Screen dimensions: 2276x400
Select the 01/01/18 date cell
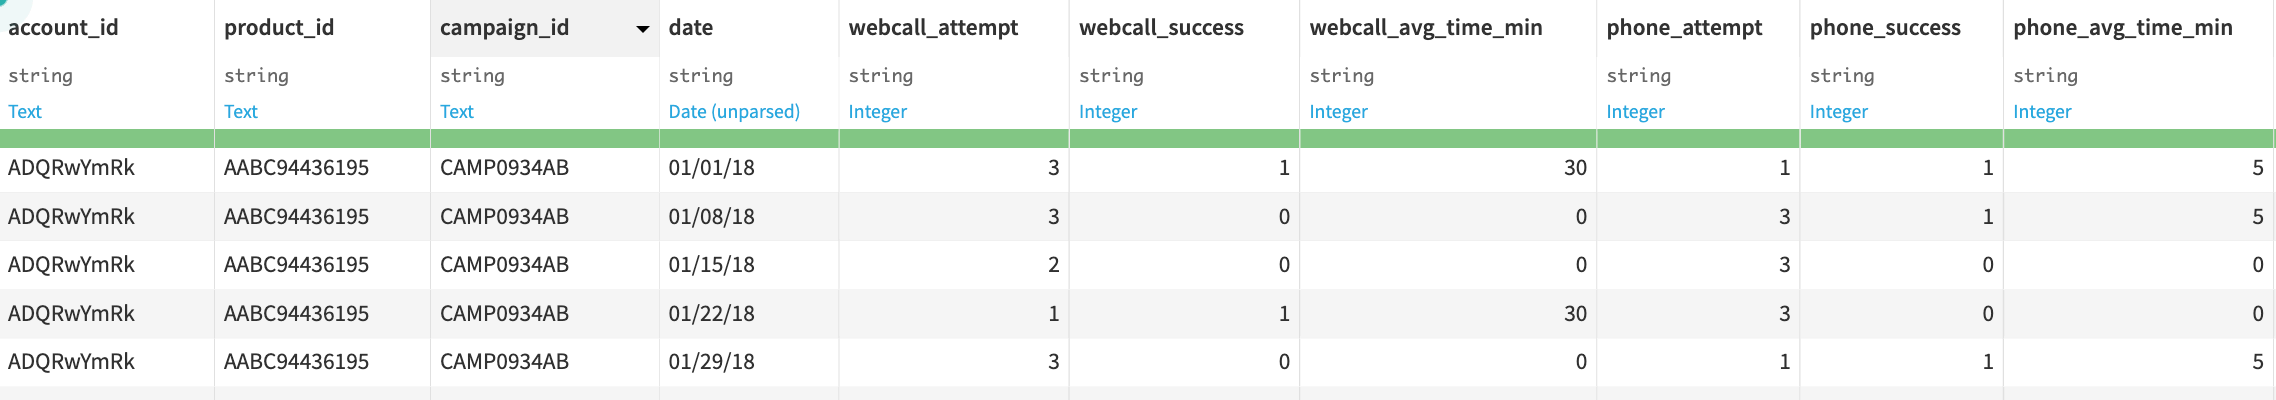point(712,168)
